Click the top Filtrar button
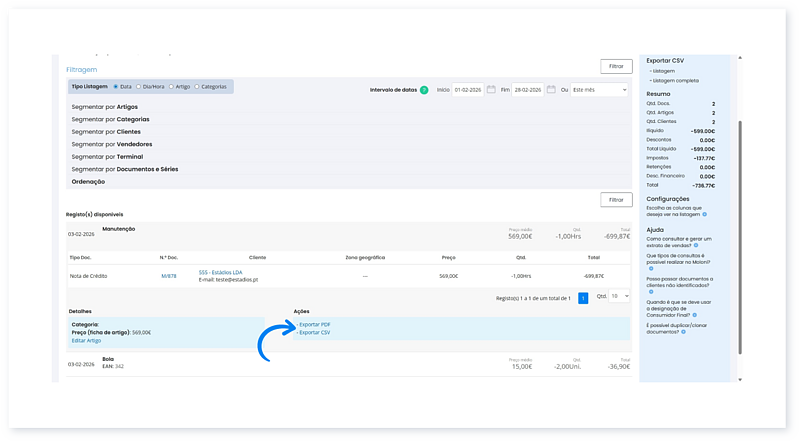The image size is (800, 442). point(616,66)
